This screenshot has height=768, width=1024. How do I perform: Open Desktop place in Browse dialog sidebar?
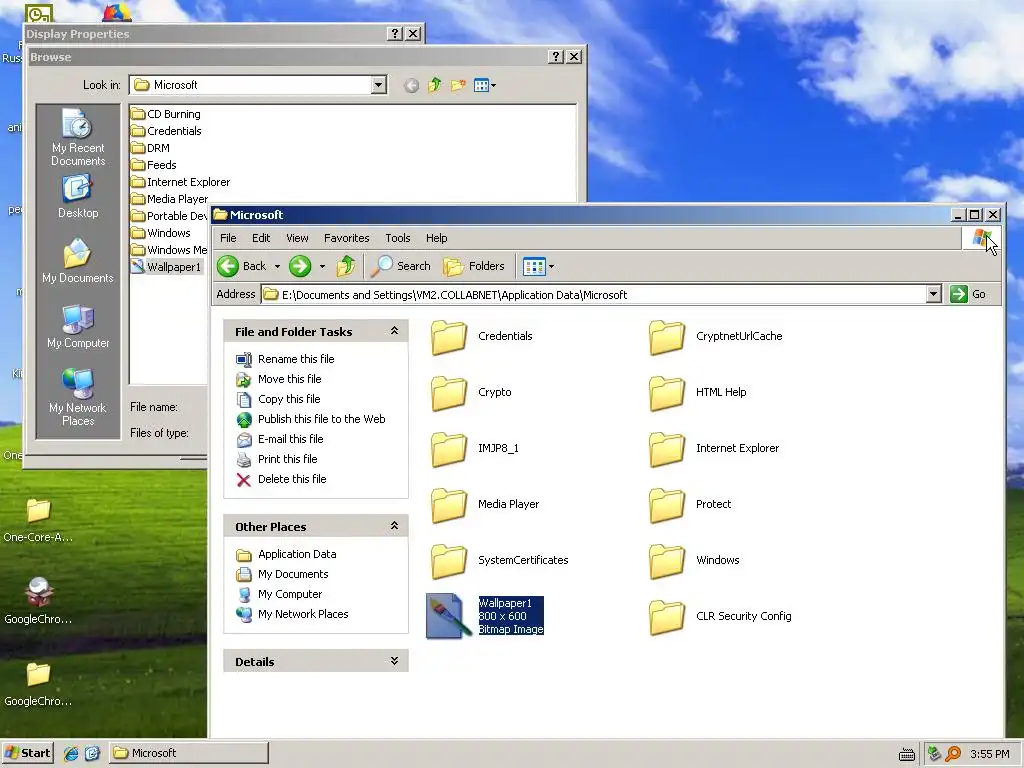[78, 196]
